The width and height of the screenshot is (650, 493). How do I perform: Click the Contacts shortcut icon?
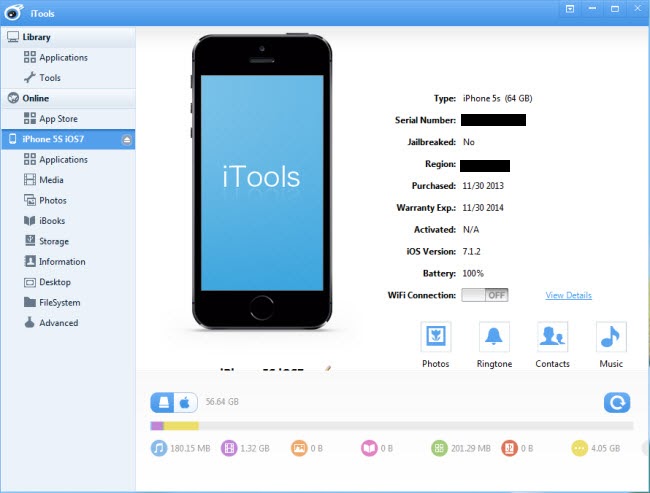point(553,337)
